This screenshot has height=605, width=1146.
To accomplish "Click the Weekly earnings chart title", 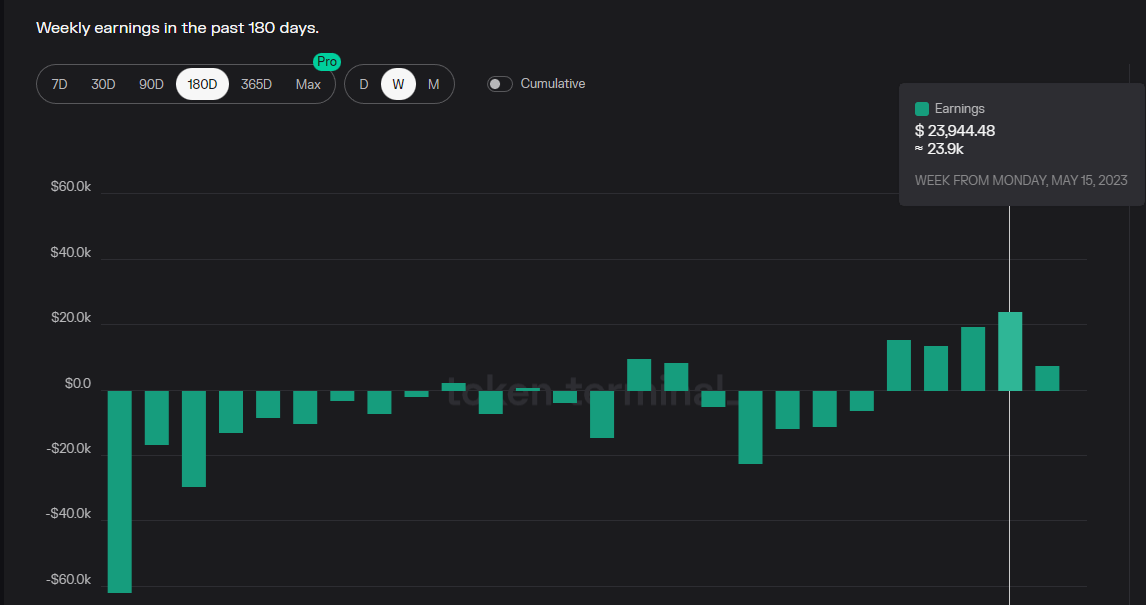I will (x=178, y=27).
